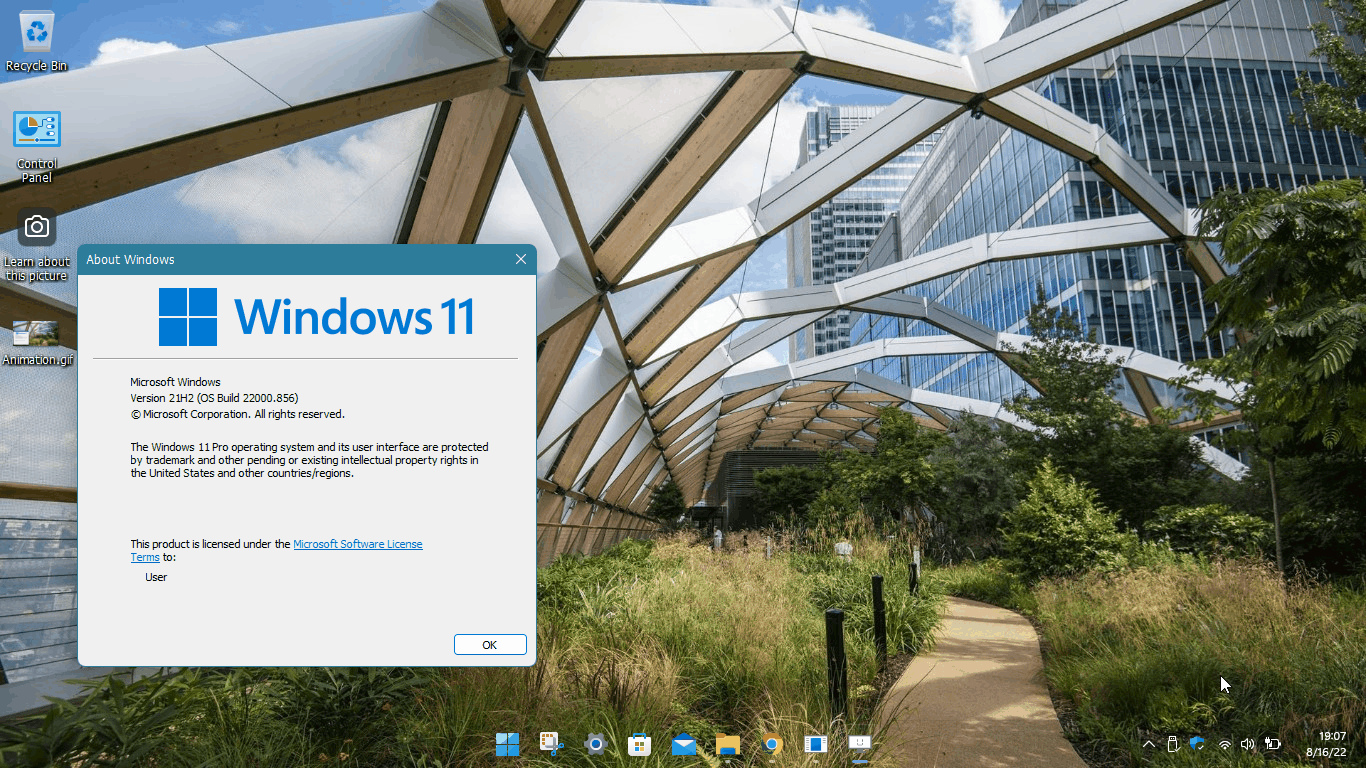Click the Microsoft Corporation copyright line
The image size is (1366, 768).
pyautogui.click(x=237, y=414)
